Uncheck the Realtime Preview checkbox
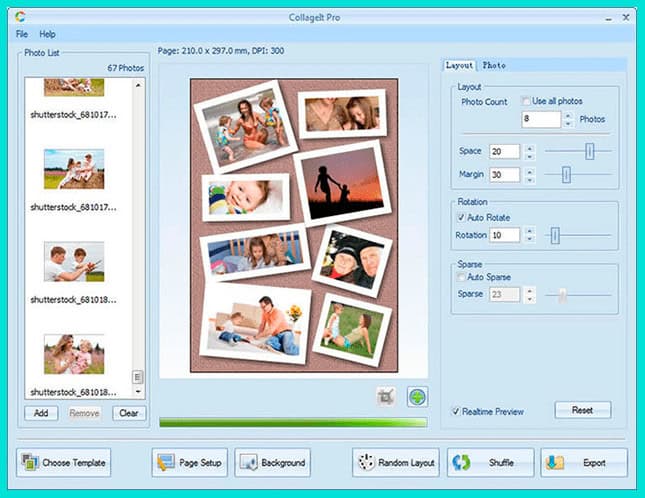The image size is (645, 498). click(x=456, y=410)
